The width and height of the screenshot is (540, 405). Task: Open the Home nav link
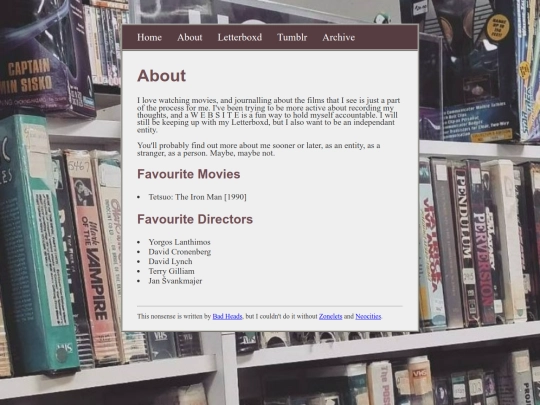point(149,37)
